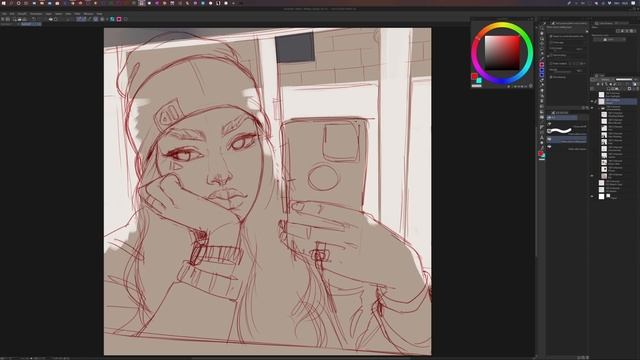This screenshot has width=640, height=360.
Task: Toggle visibility eye of the layer folder
Action: click(592, 108)
